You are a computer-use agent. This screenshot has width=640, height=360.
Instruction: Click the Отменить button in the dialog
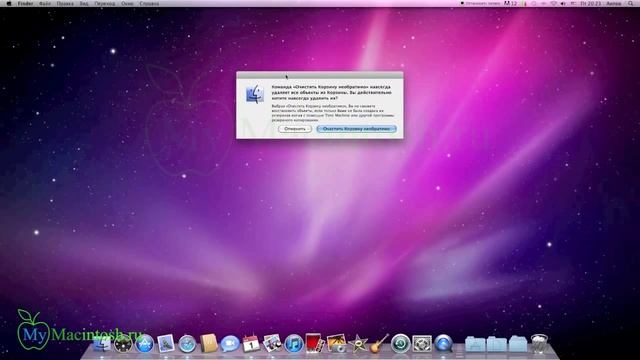[x=295, y=129]
